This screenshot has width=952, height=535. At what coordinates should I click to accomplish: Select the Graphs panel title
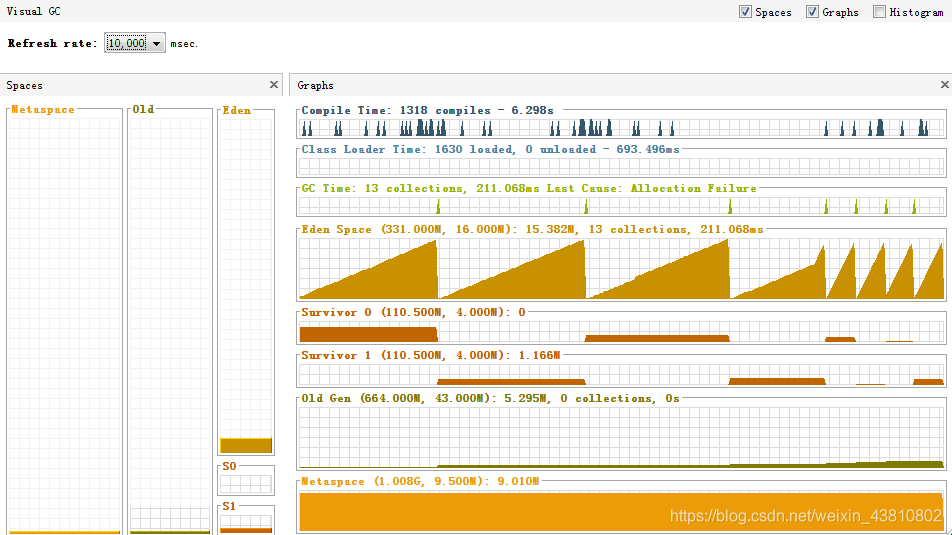(315, 86)
